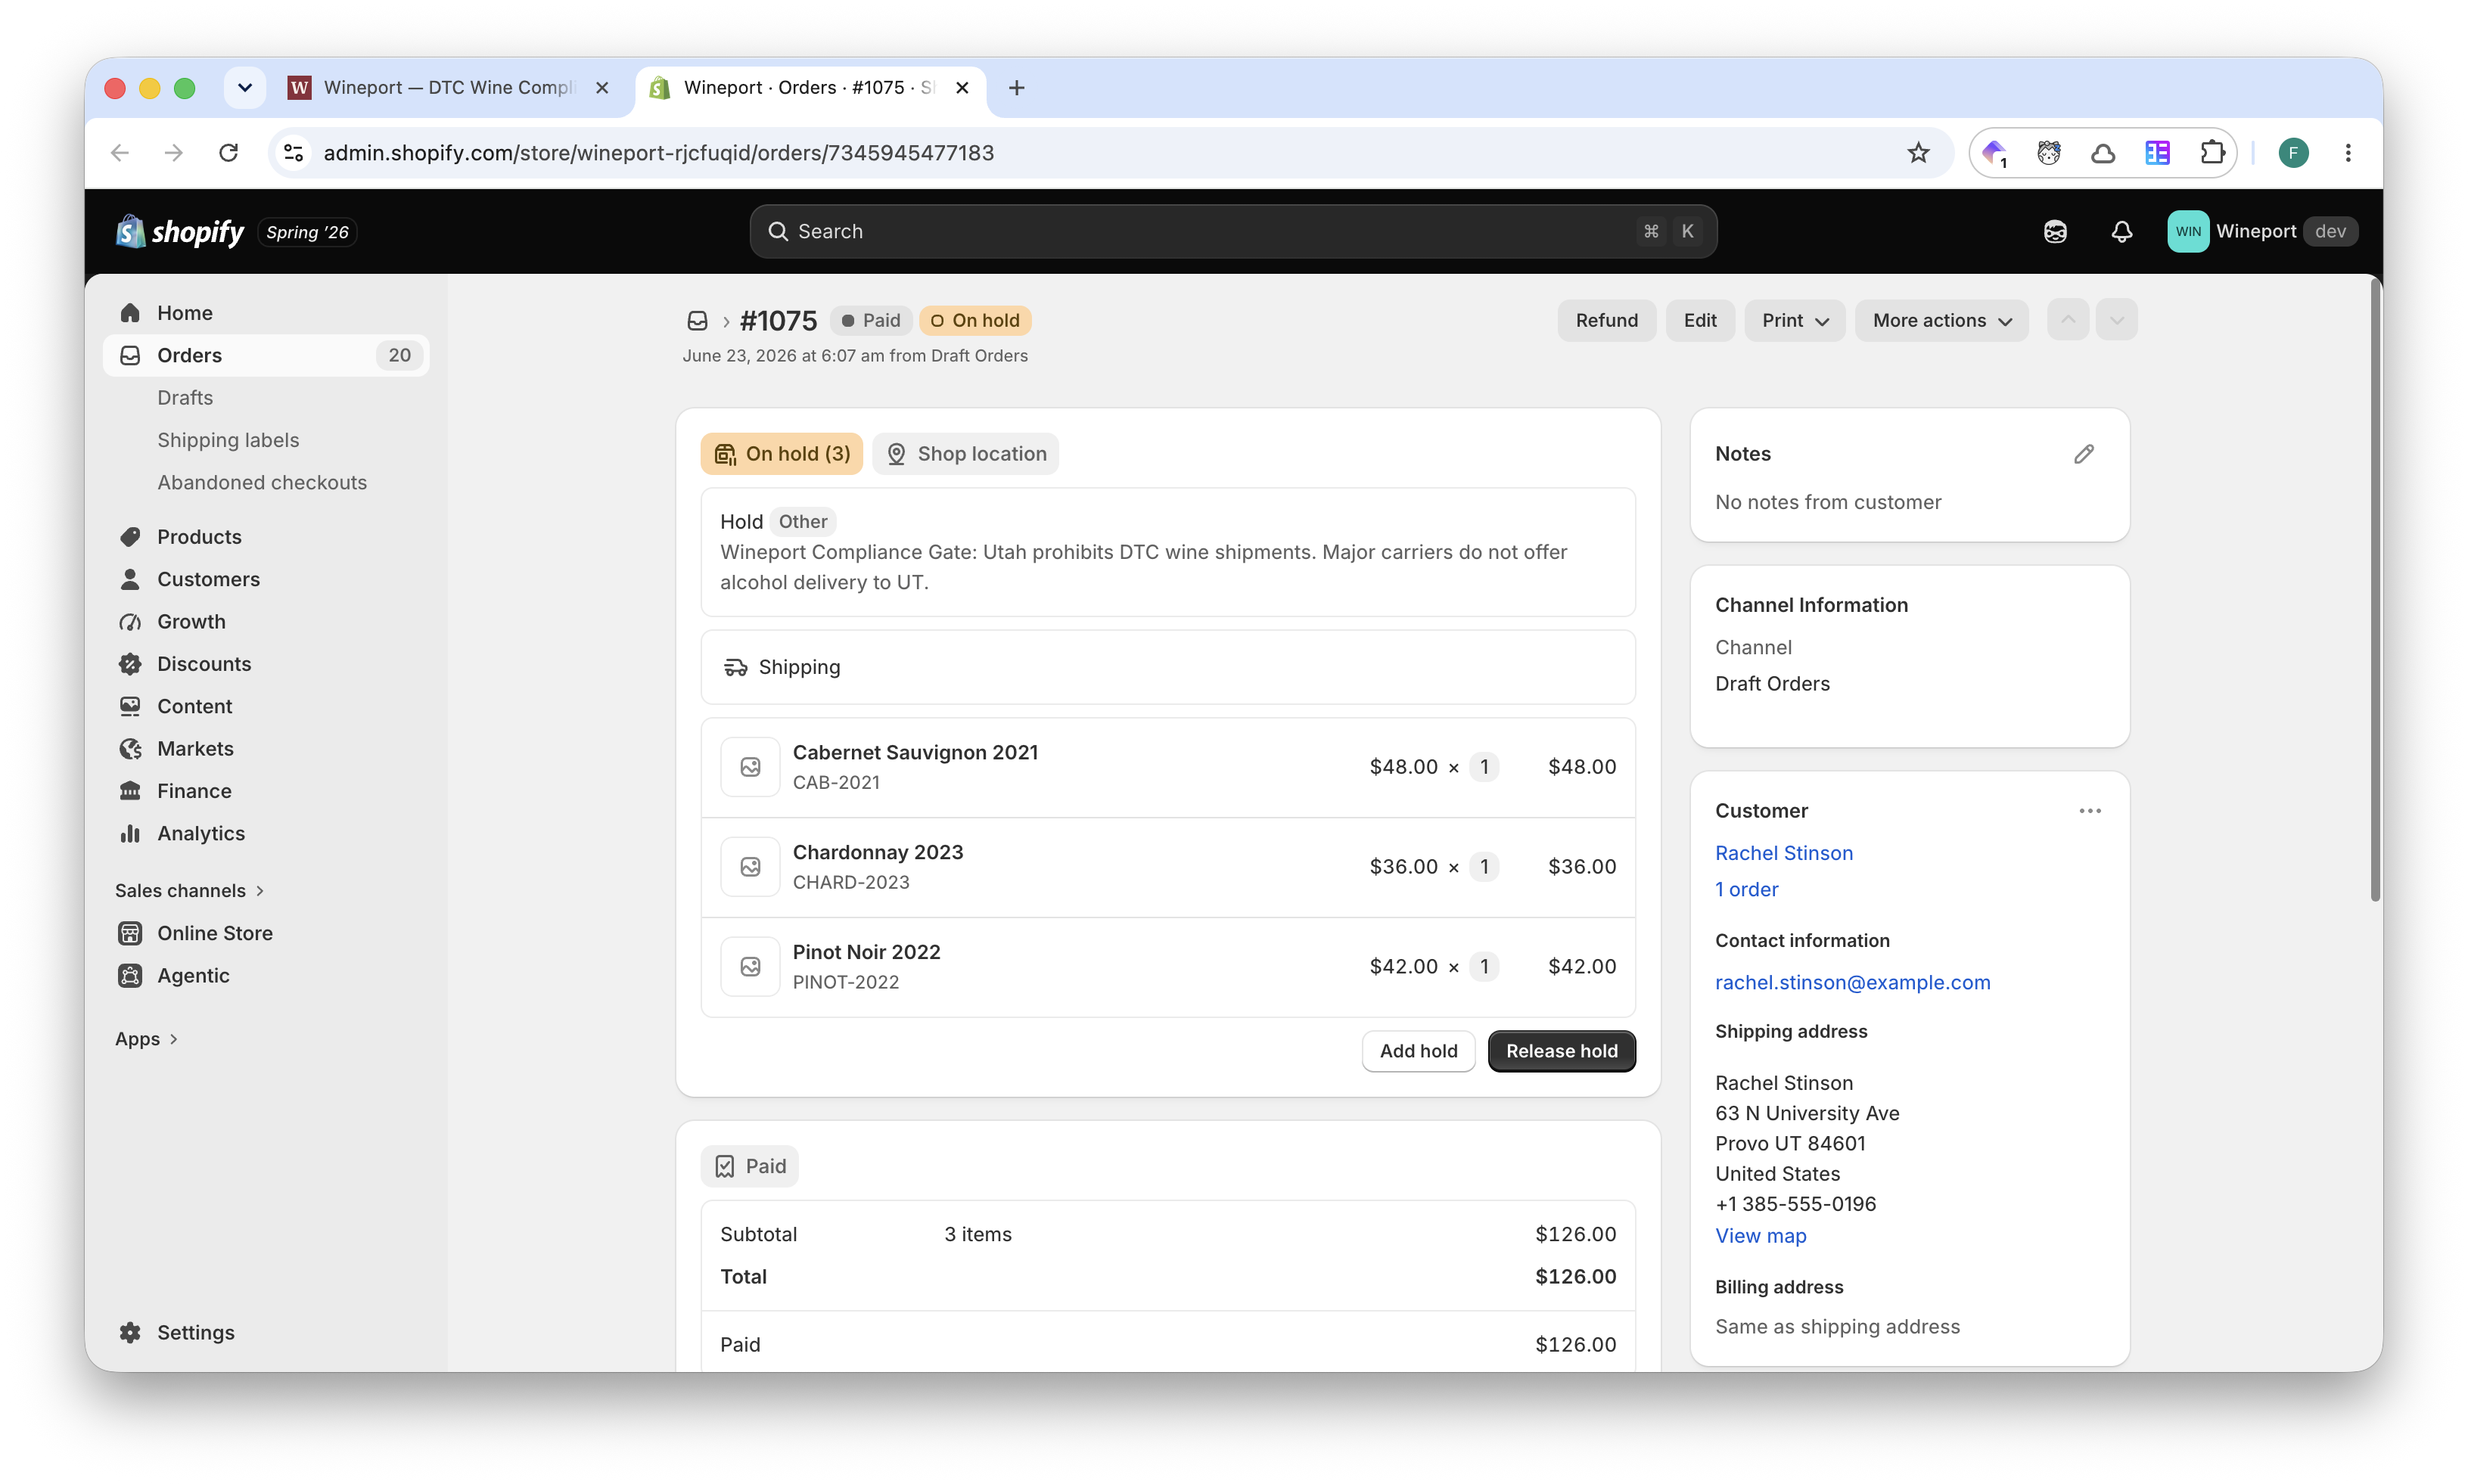2468x1484 pixels.
Task: Click the Release hold button
Action: (x=1561, y=1051)
